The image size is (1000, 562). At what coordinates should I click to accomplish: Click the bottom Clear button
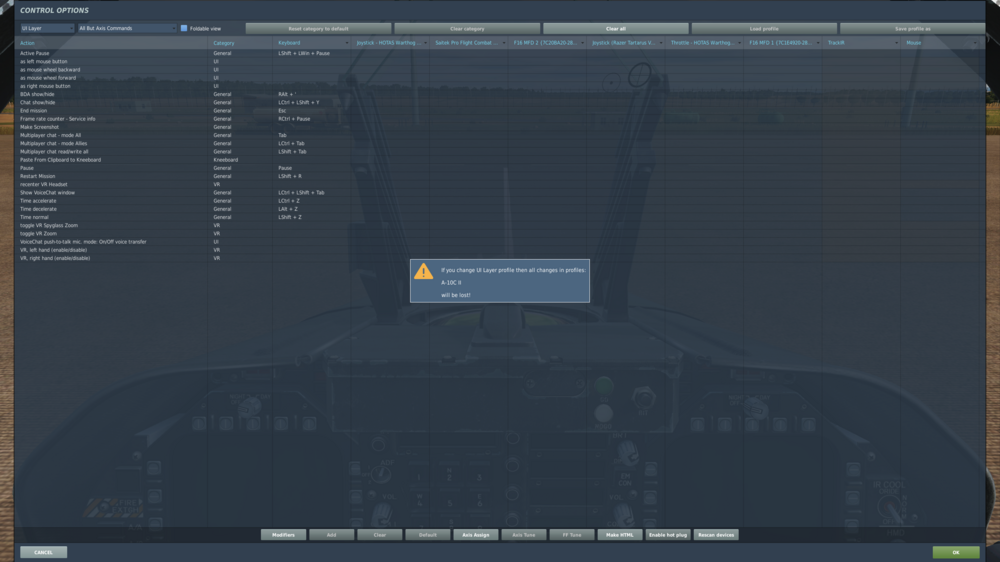tap(379, 535)
